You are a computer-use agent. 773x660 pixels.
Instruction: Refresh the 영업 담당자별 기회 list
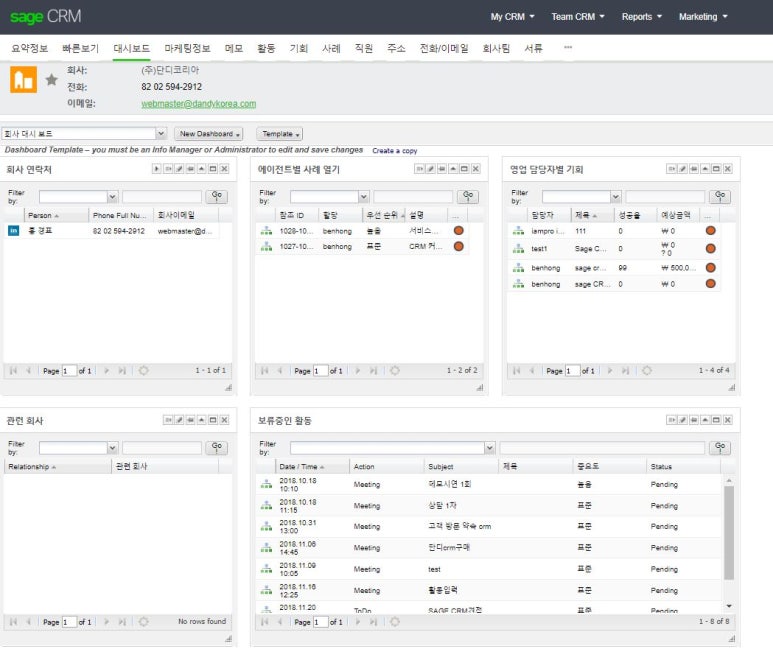(x=647, y=370)
